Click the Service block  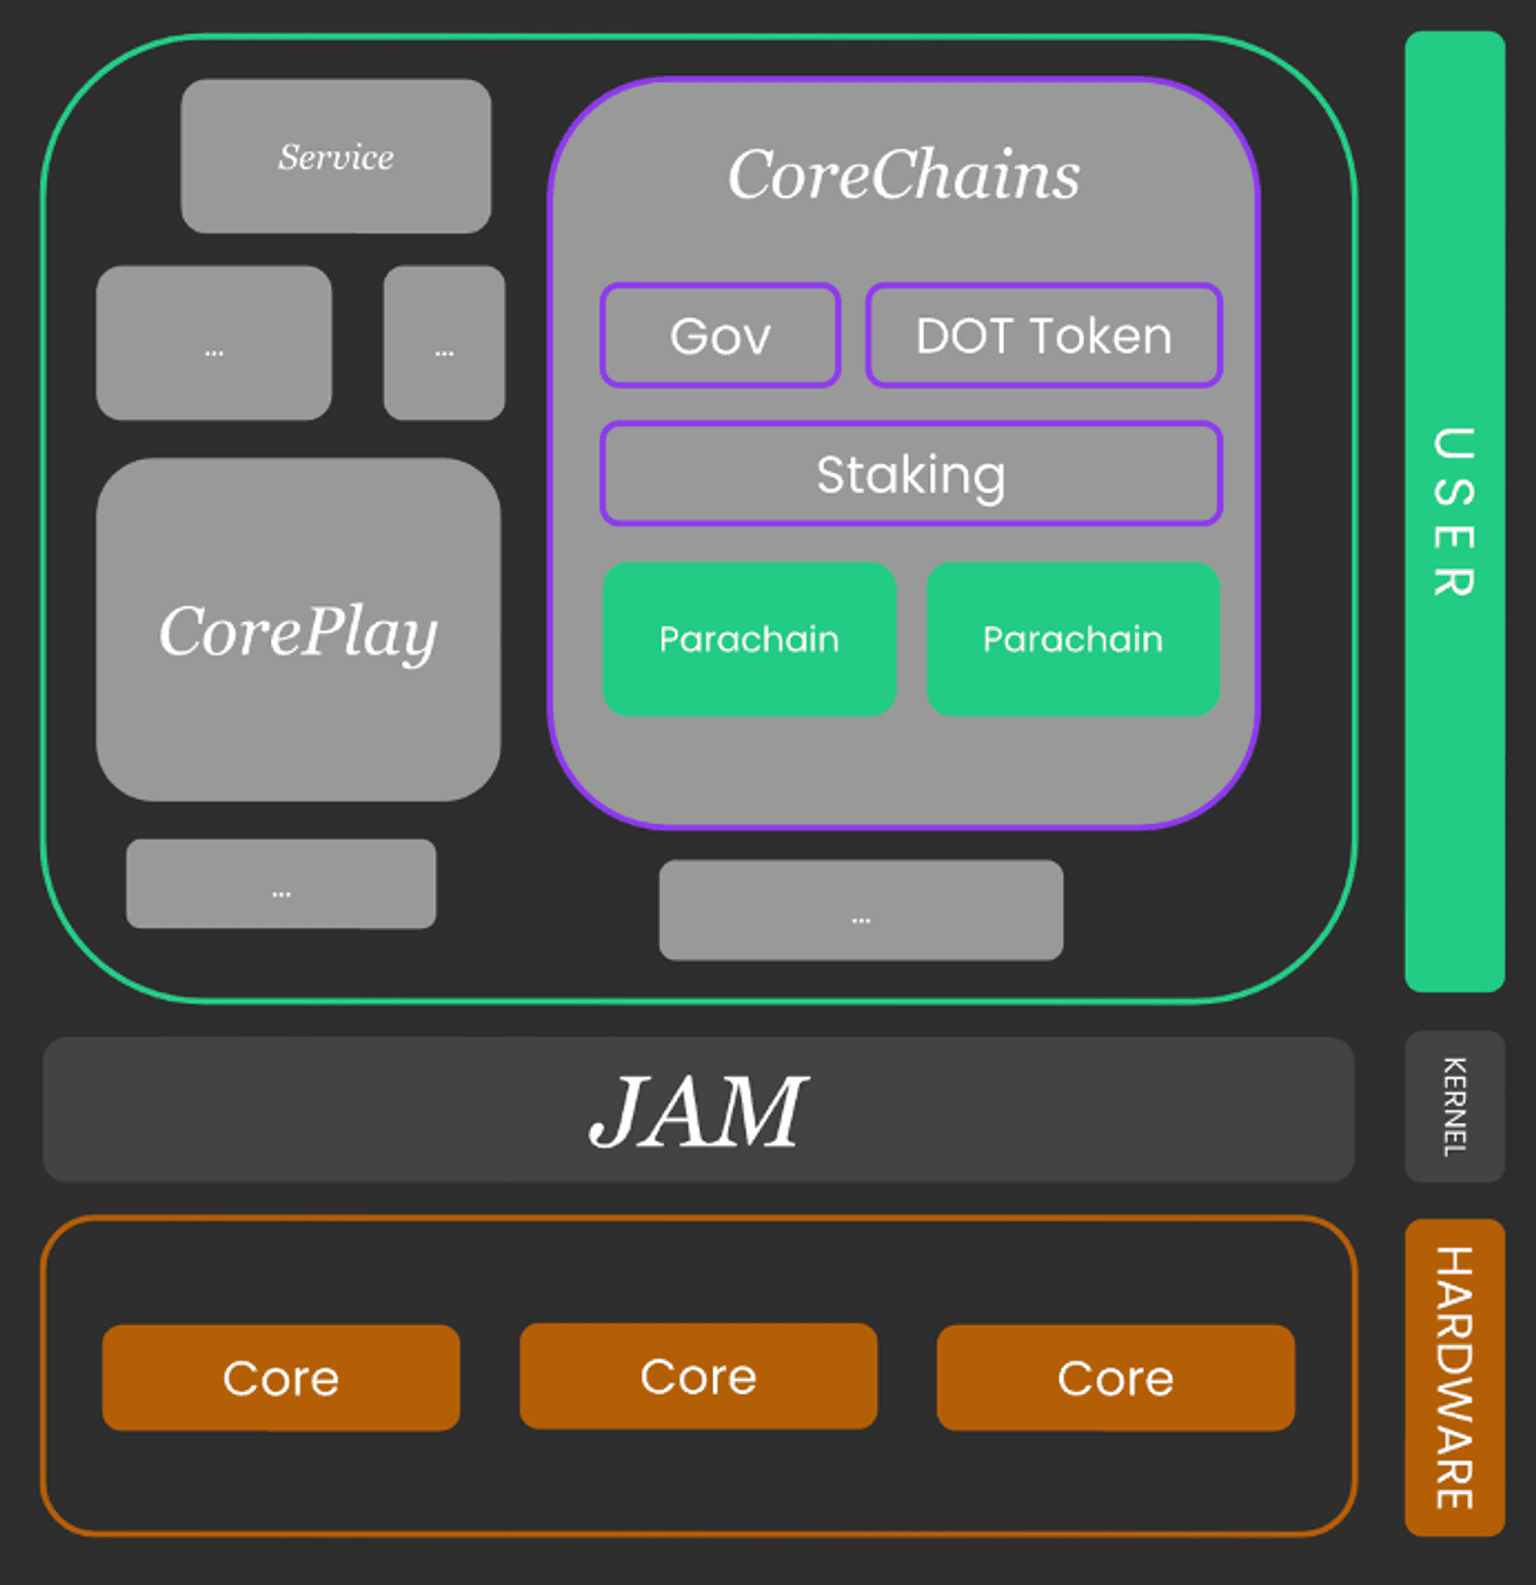coord(336,156)
